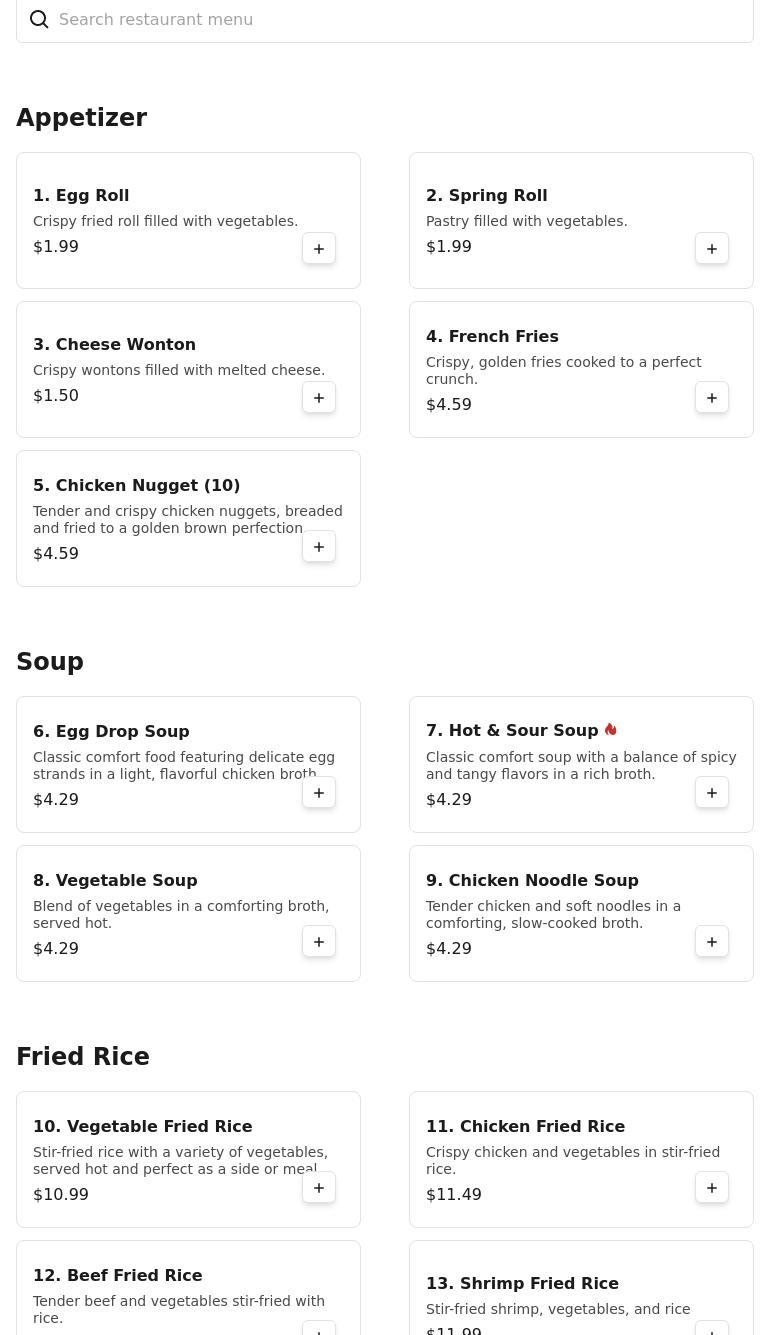Add Chicken Nugget (10) to cart
770x1335 pixels.
319,547
